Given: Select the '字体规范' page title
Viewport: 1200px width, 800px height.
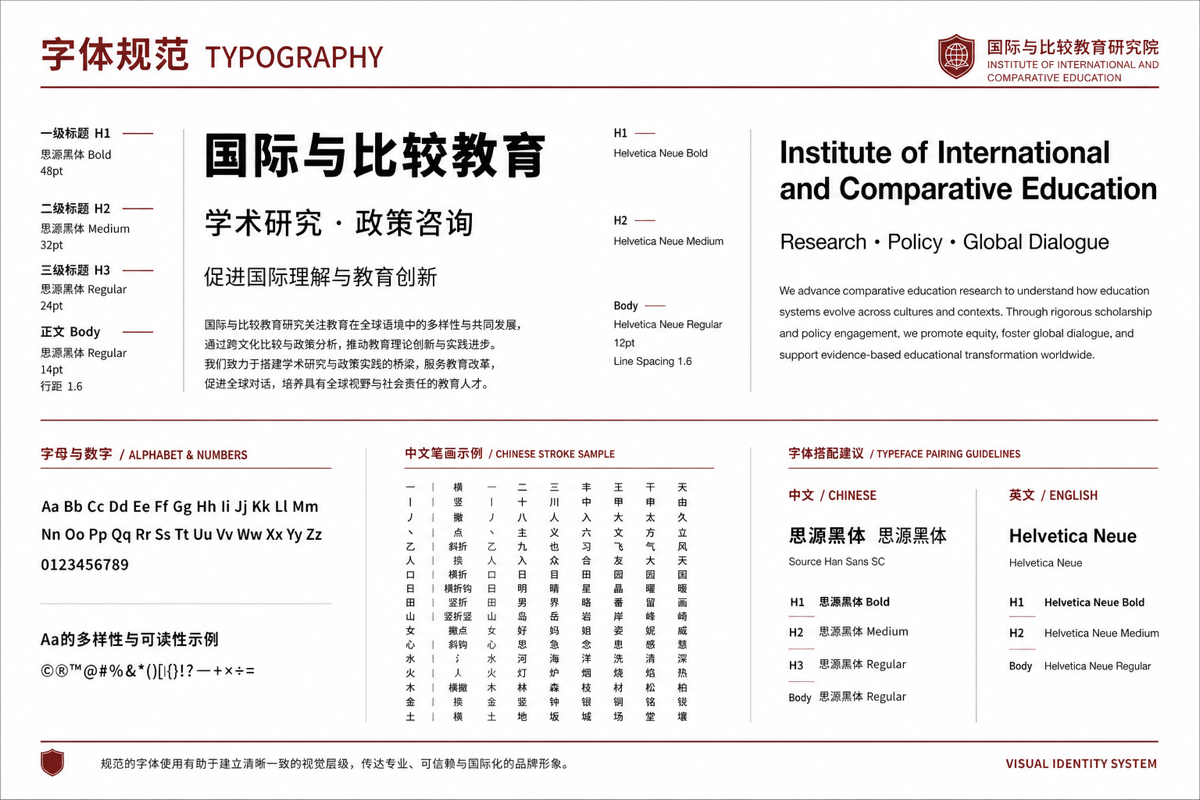Looking at the screenshot, I should 115,55.
